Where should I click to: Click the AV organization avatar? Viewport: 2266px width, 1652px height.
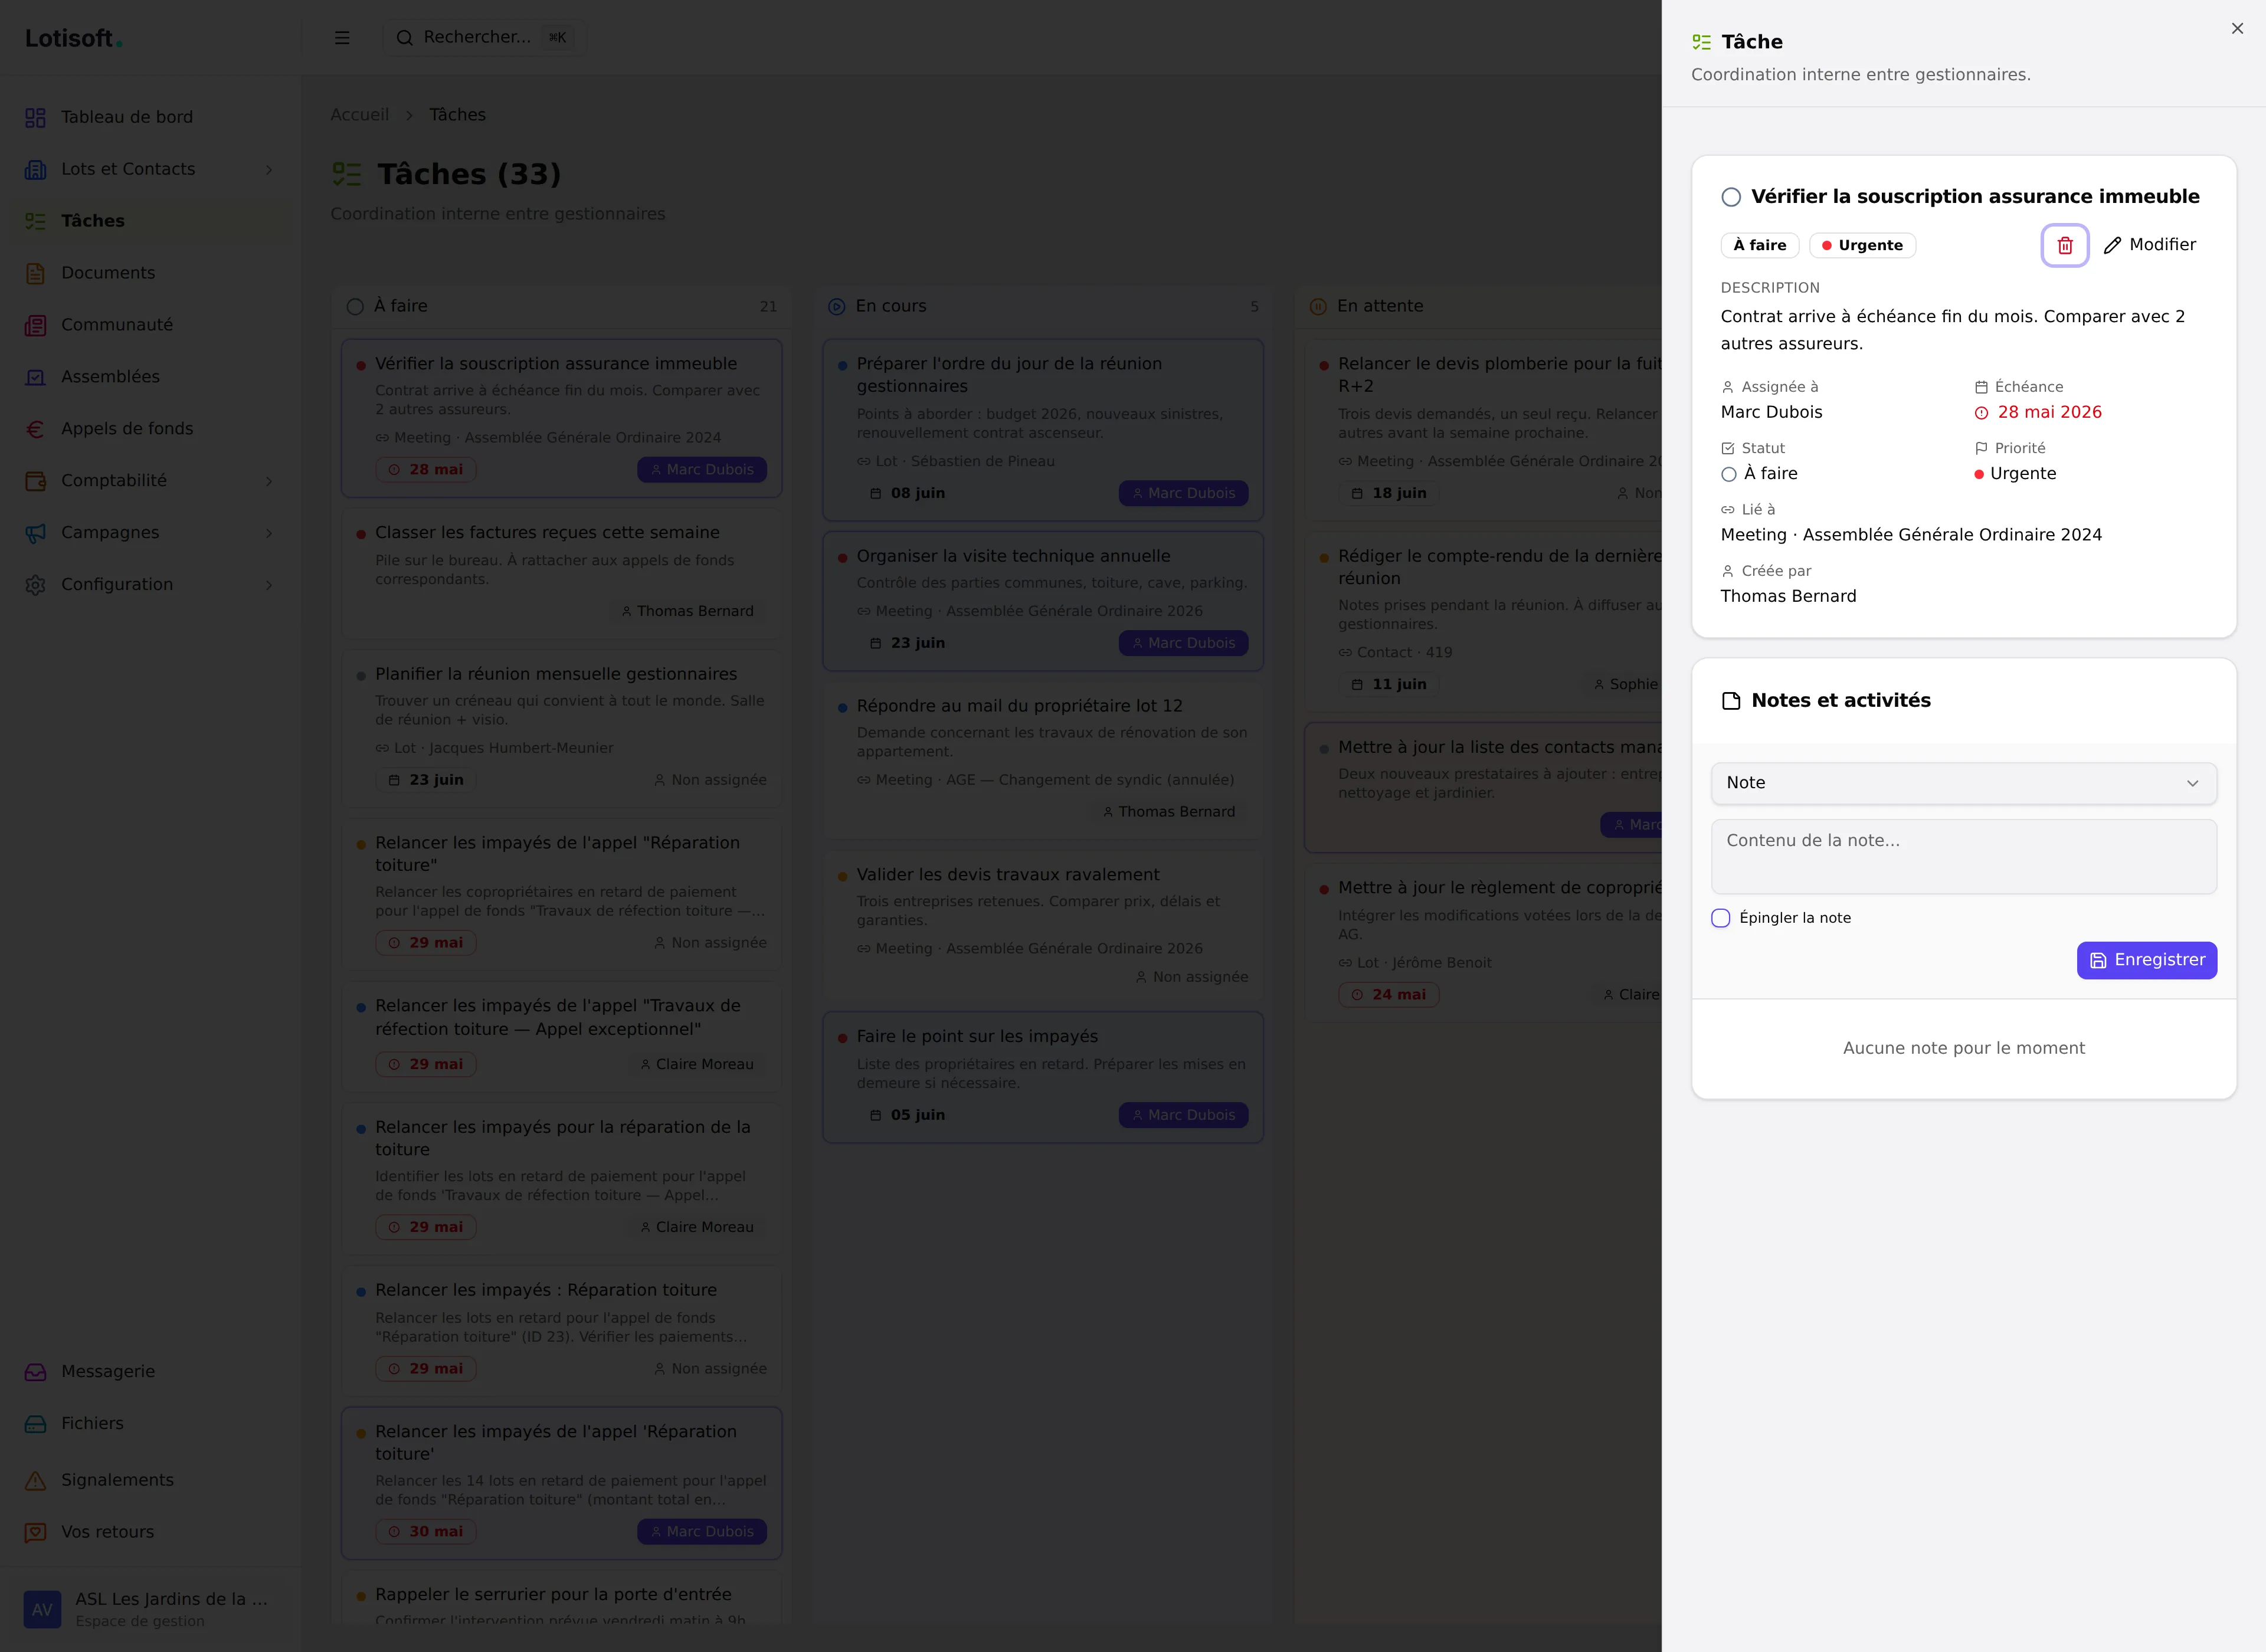pyautogui.click(x=42, y=1609)
